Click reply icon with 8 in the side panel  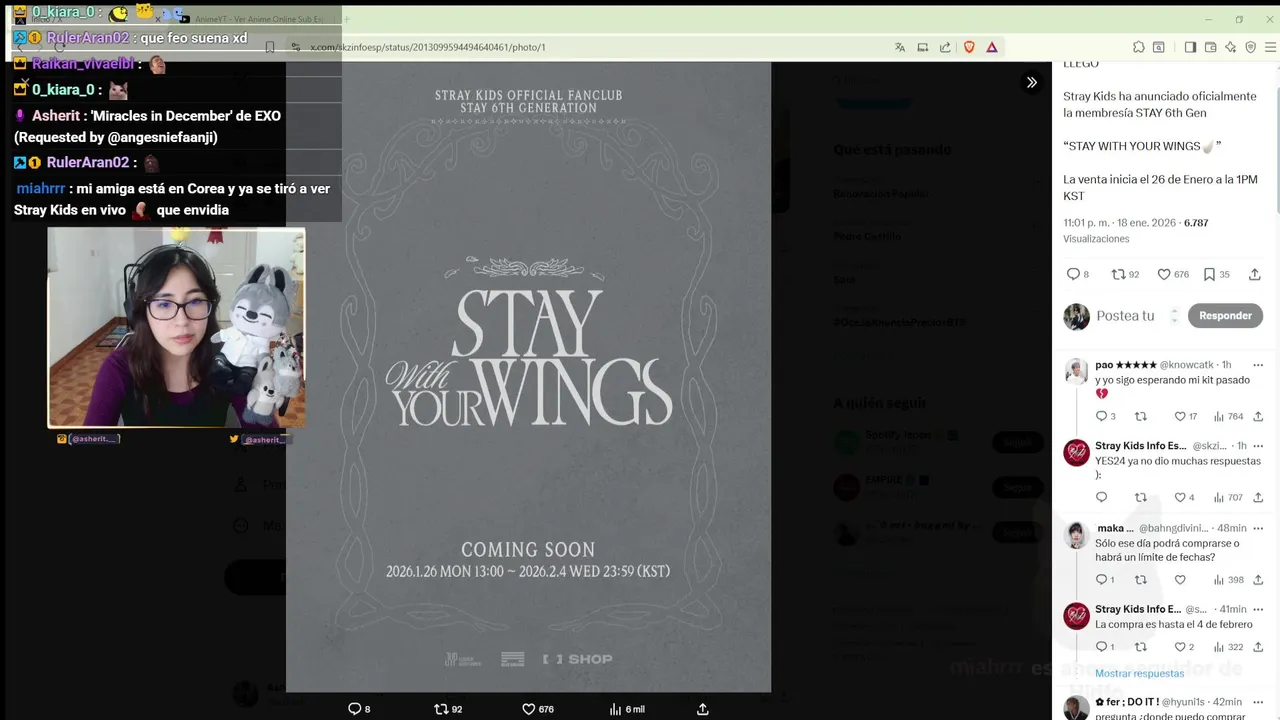1073,274
